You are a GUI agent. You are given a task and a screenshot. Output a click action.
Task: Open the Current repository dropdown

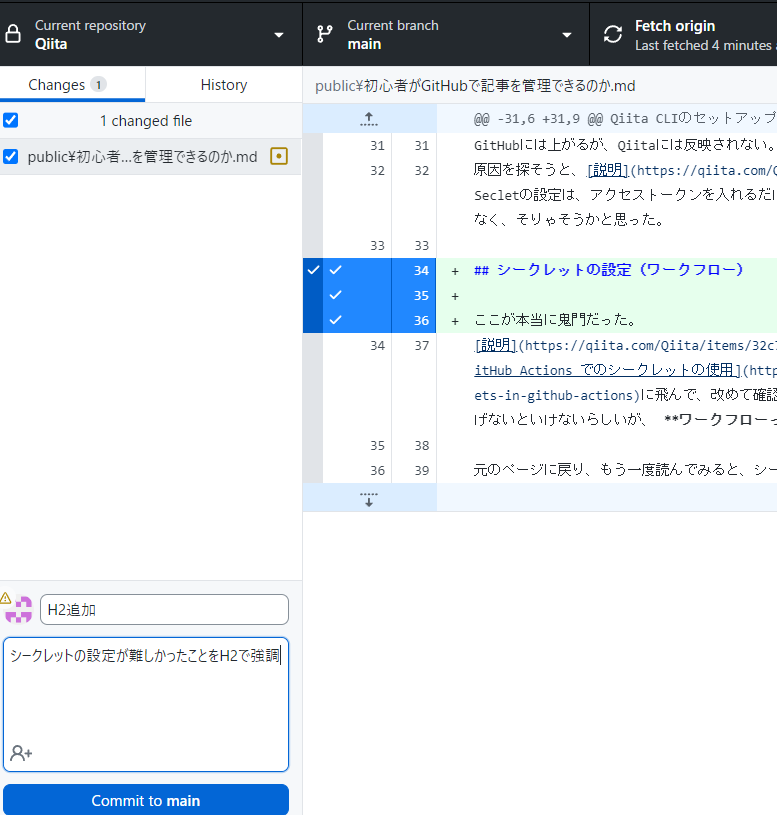[151, 34]
